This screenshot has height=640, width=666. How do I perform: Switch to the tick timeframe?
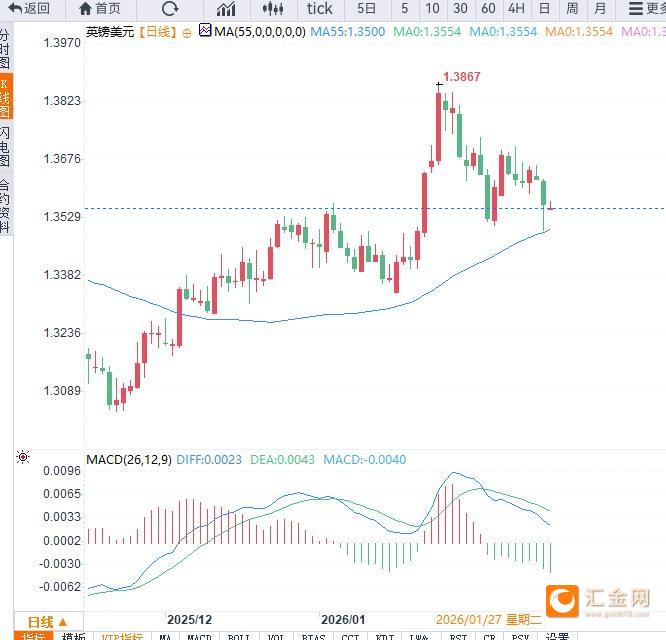[x=319, y=8]
